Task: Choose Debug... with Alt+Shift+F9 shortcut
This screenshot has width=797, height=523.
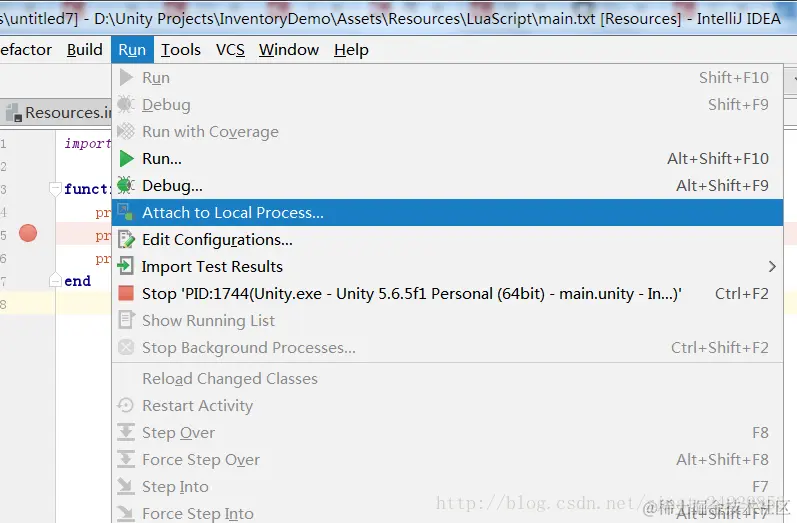Action: 447,186
